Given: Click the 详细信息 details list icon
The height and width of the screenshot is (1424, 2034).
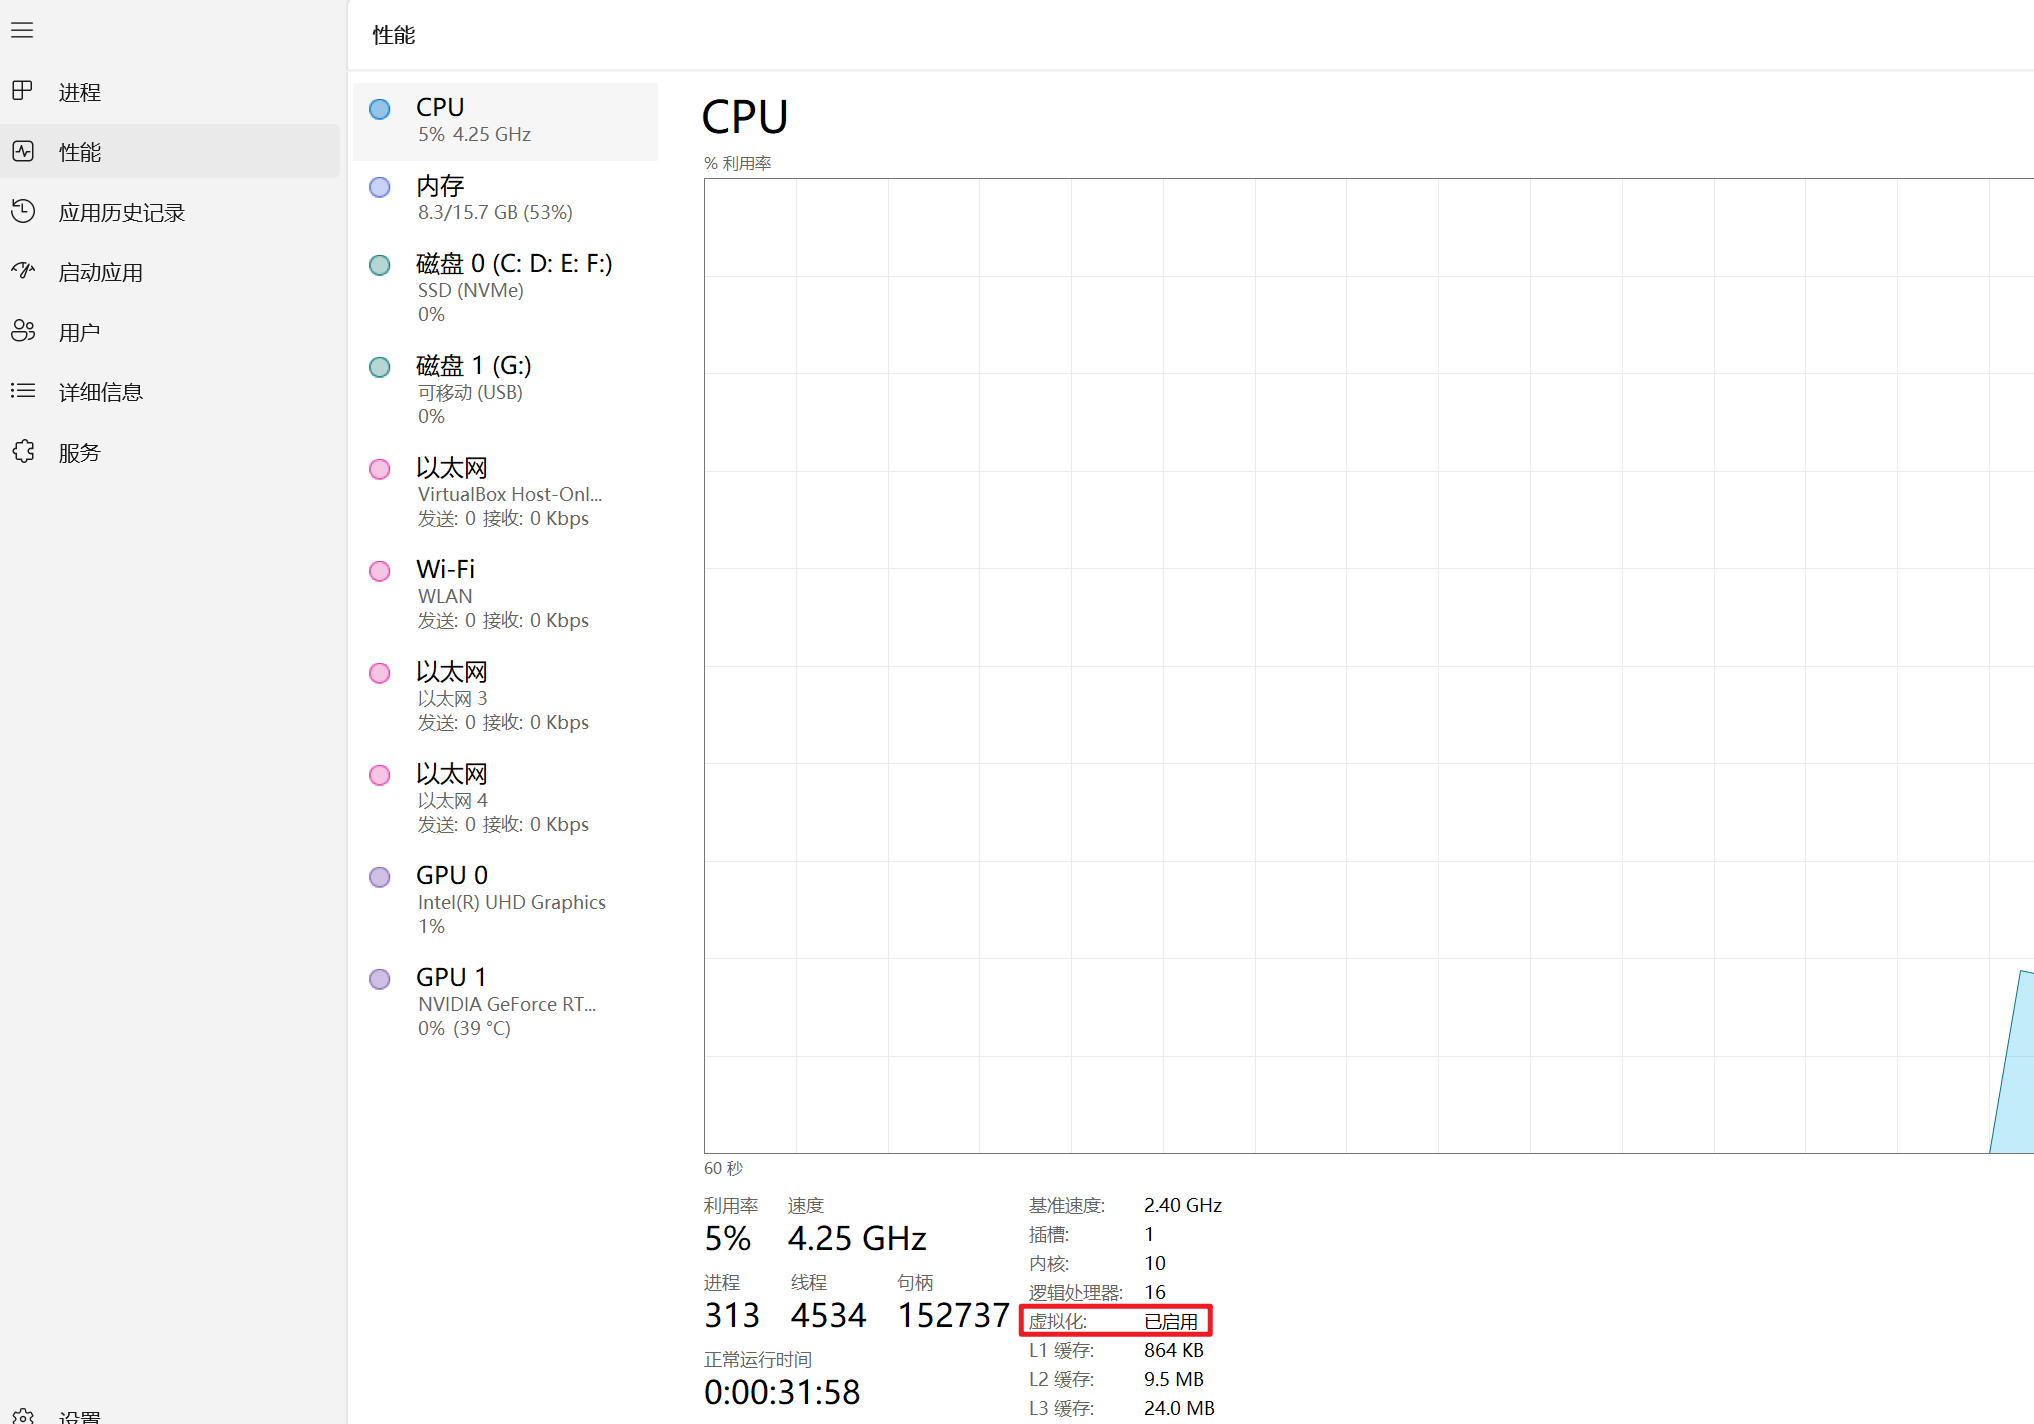Looking at the screenshot, I should (x=22, y=391).
